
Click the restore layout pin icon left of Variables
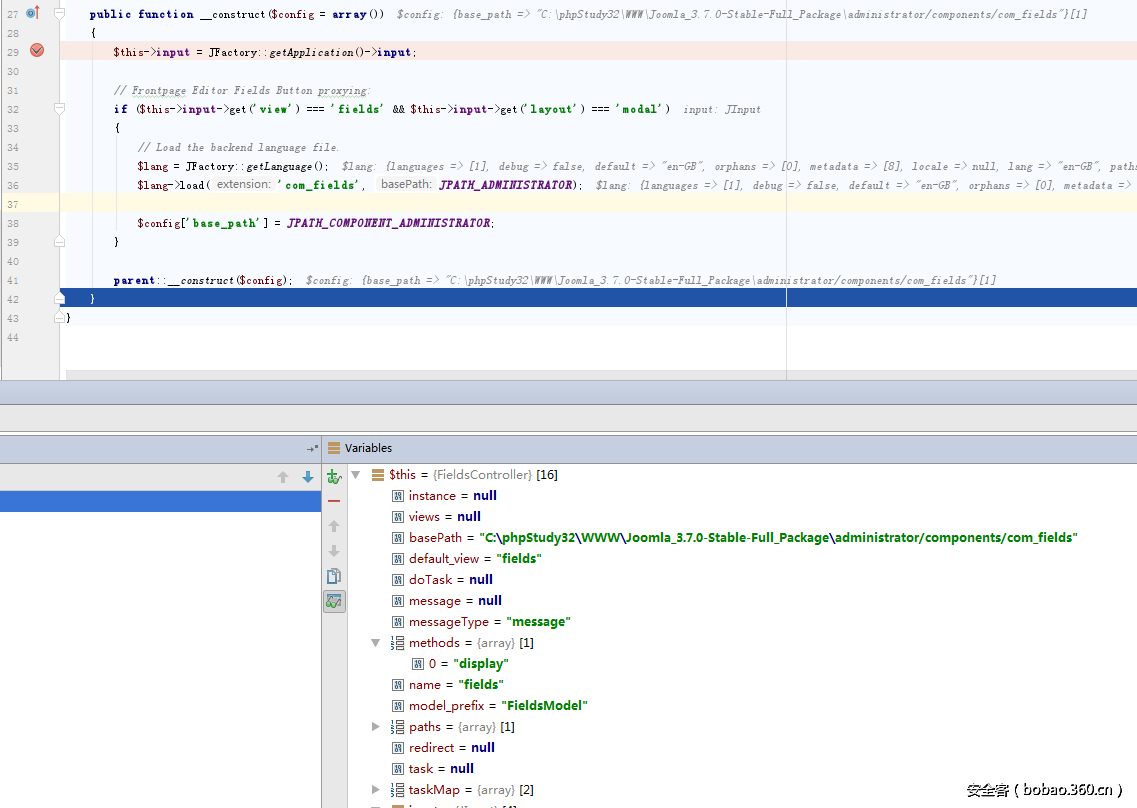313,448
